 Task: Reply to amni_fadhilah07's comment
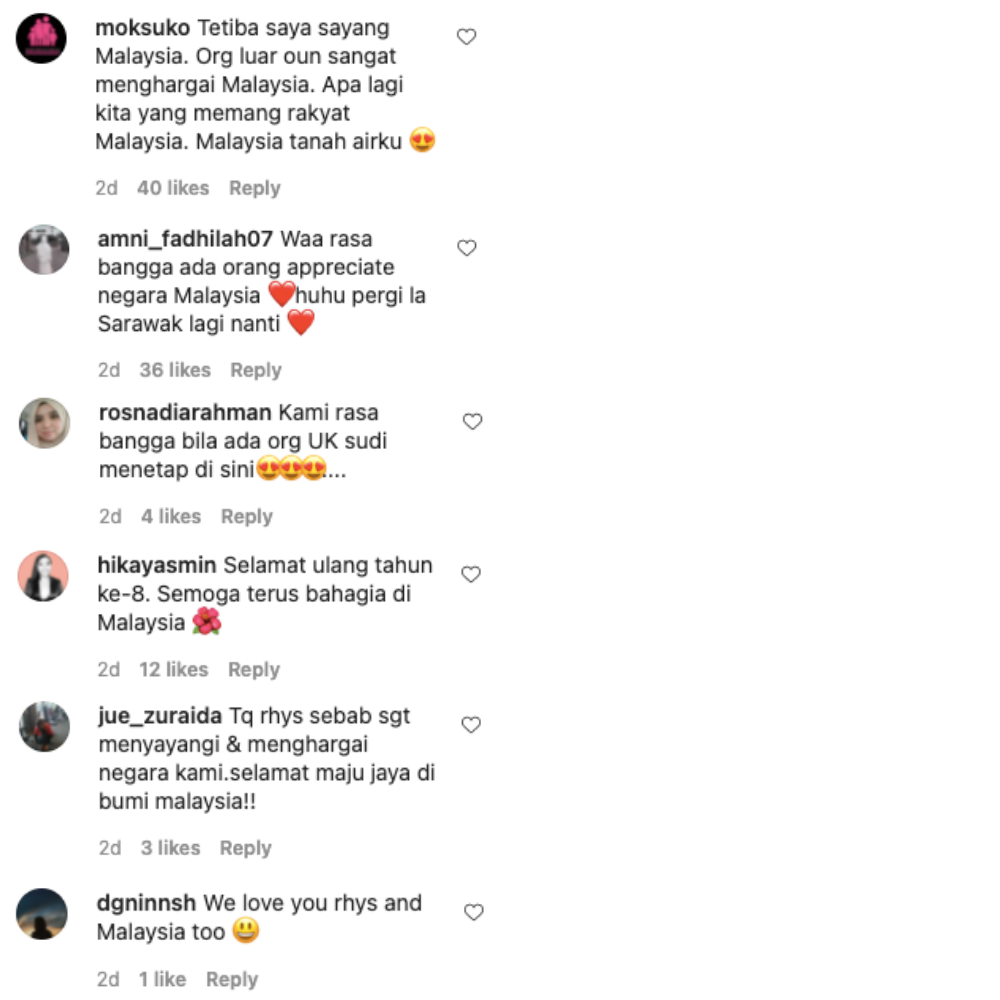point(256,370)
